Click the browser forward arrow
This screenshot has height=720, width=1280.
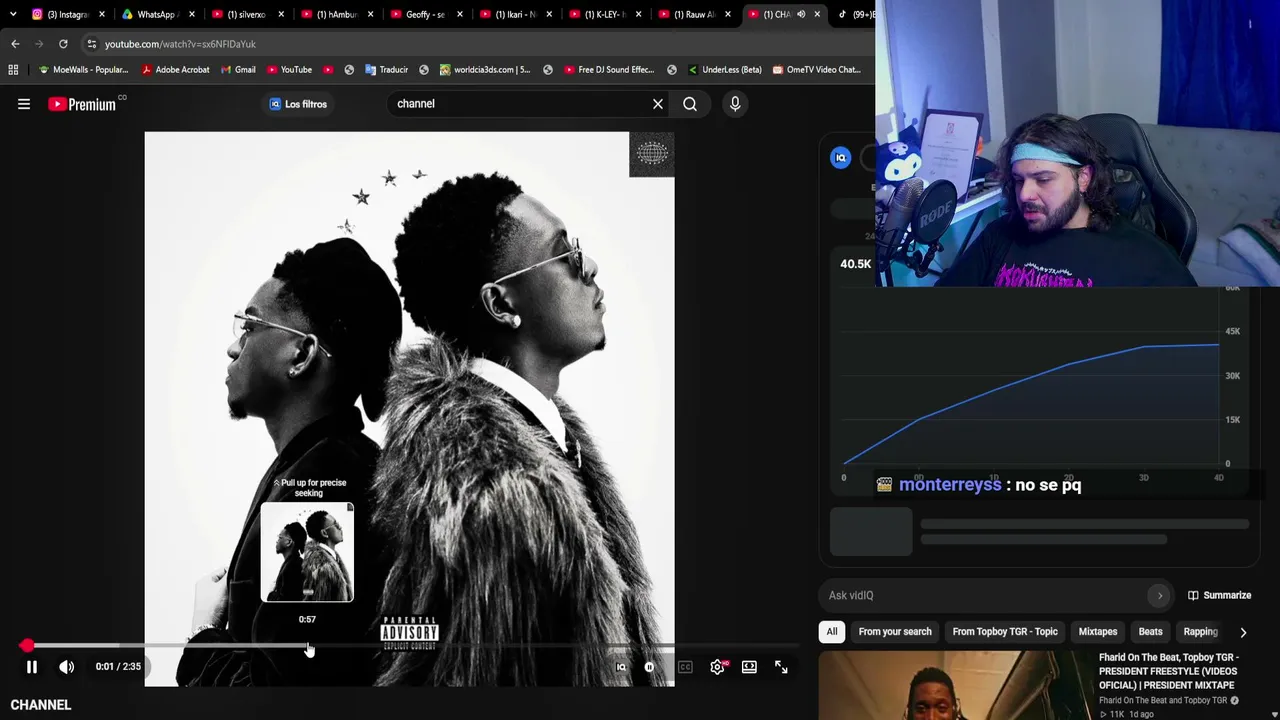(x=39, y=44)
